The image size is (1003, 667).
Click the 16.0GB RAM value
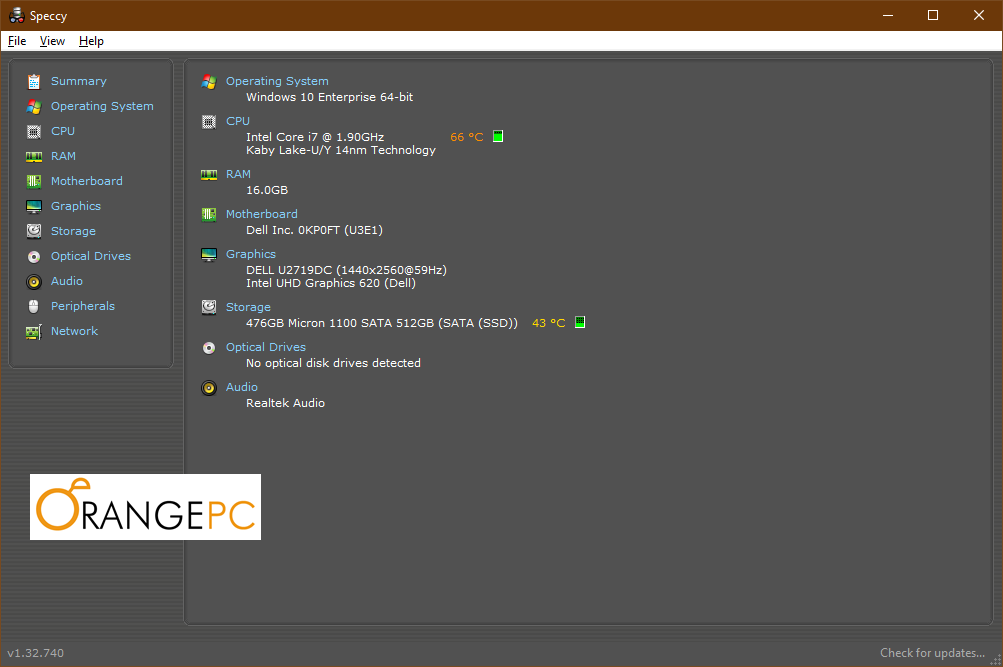(267, 190)
